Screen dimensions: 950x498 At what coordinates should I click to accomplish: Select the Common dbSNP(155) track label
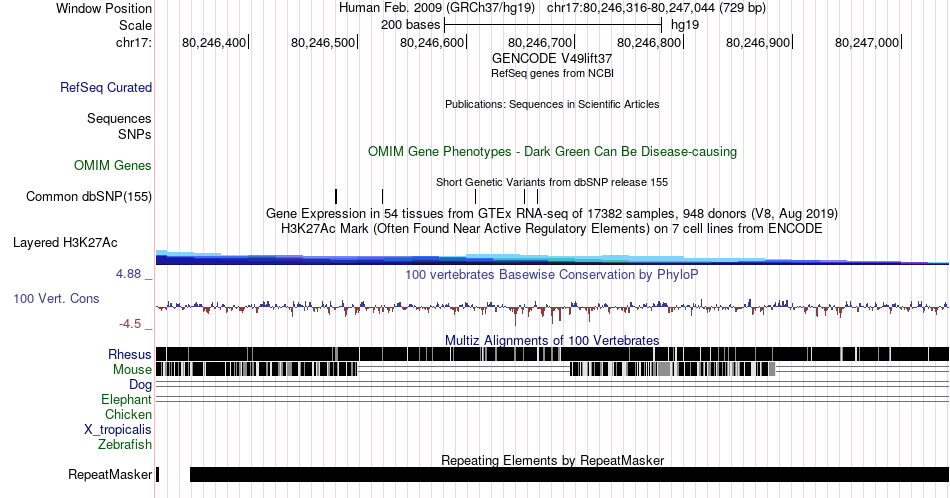(89, 196)
